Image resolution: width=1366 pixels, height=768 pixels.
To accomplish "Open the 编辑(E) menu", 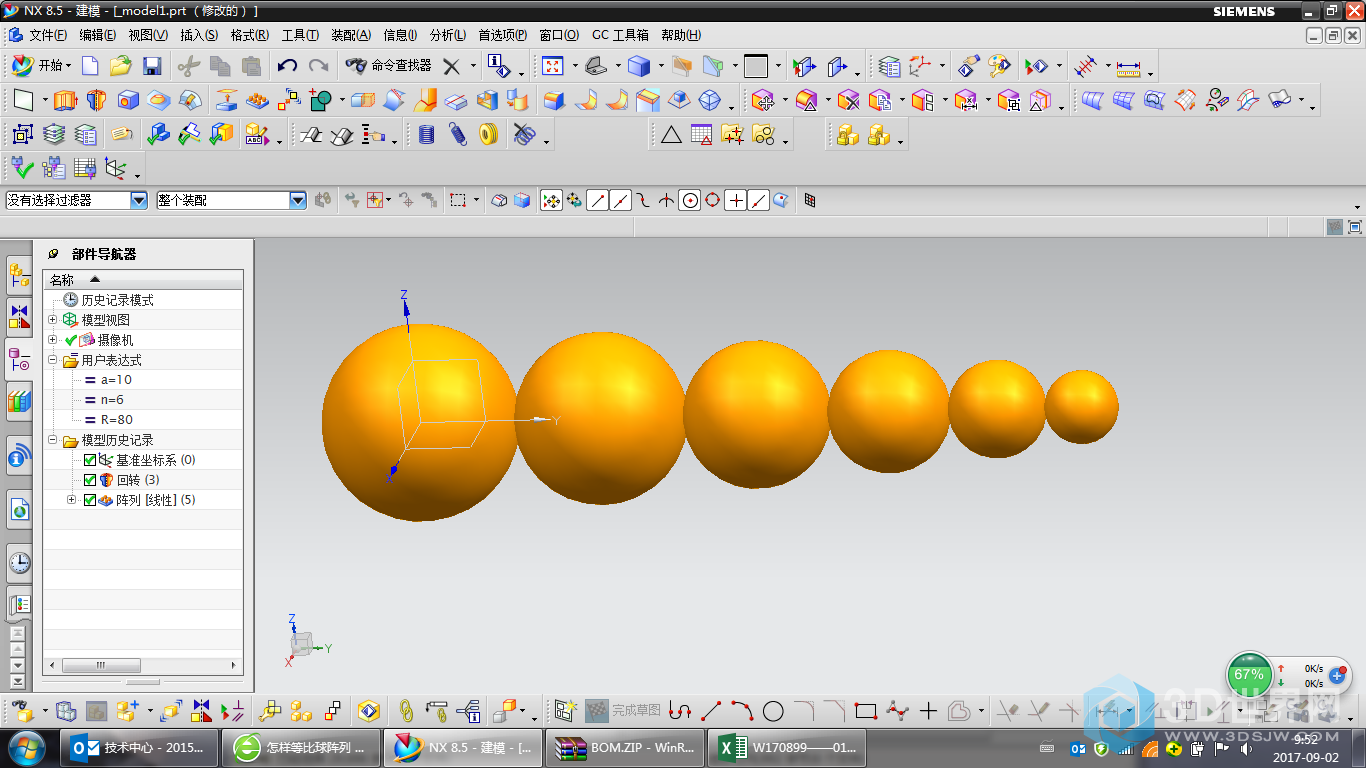I will [x=98, y=35].
